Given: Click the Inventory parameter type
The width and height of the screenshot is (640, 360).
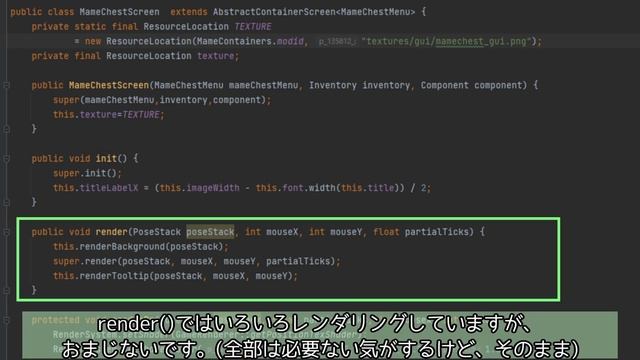Looking at the screenshot, I should pos(333,85).
